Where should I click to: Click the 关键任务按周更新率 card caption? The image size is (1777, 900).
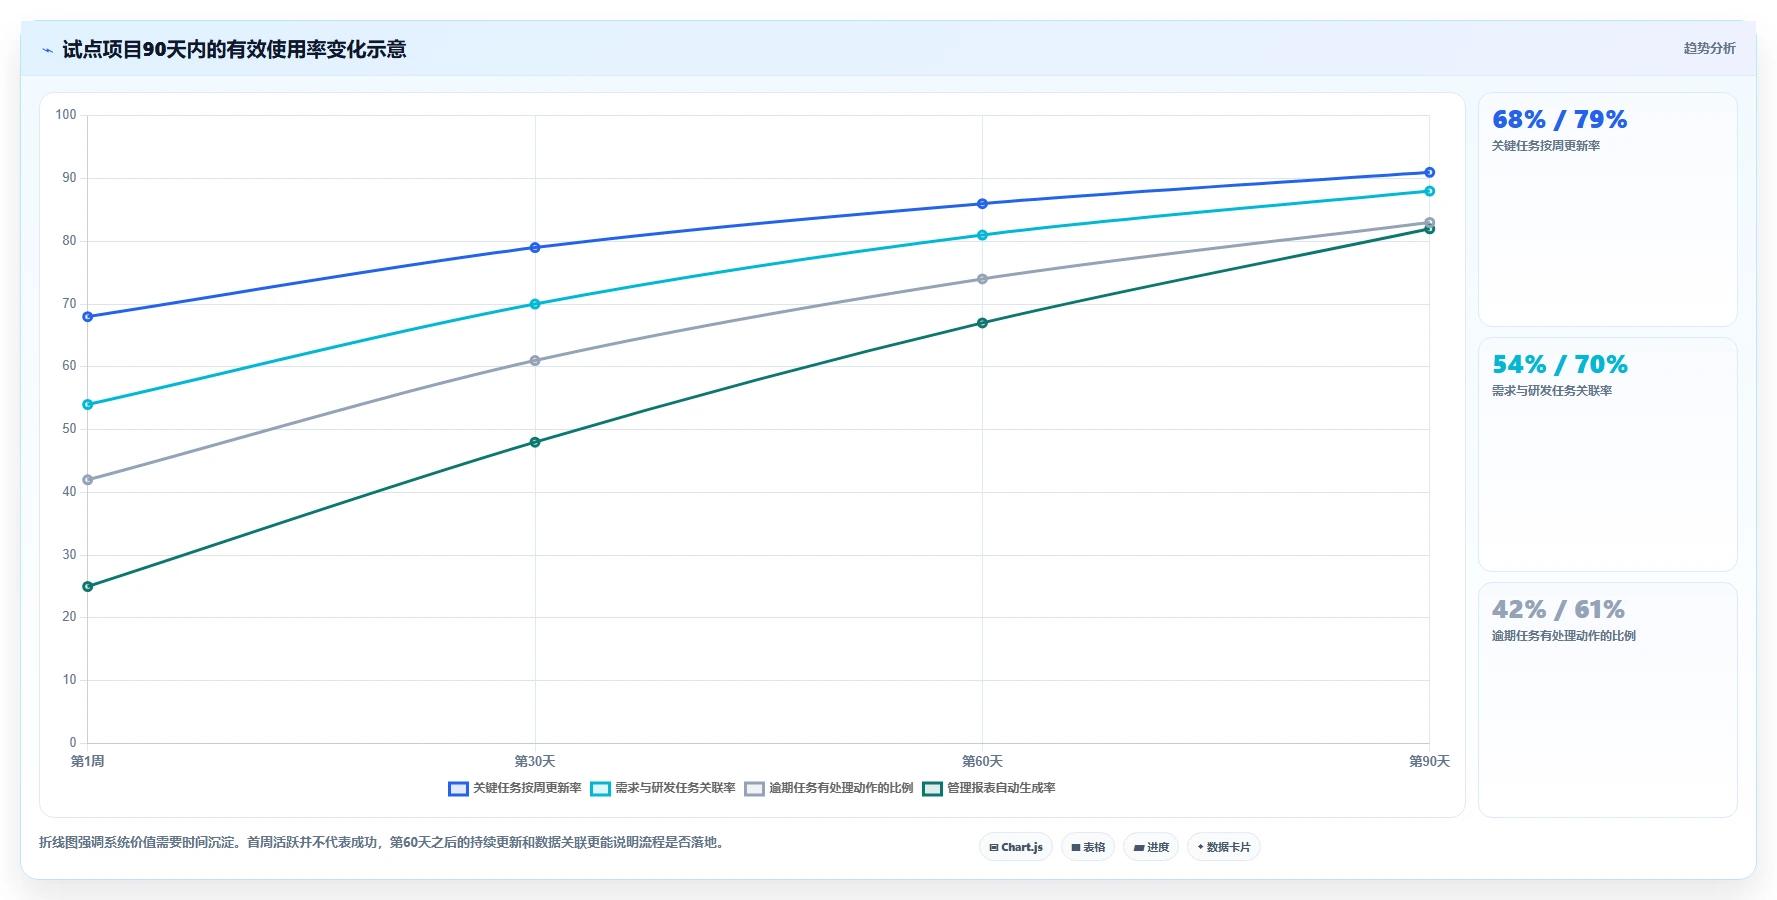pos(1546,146)
